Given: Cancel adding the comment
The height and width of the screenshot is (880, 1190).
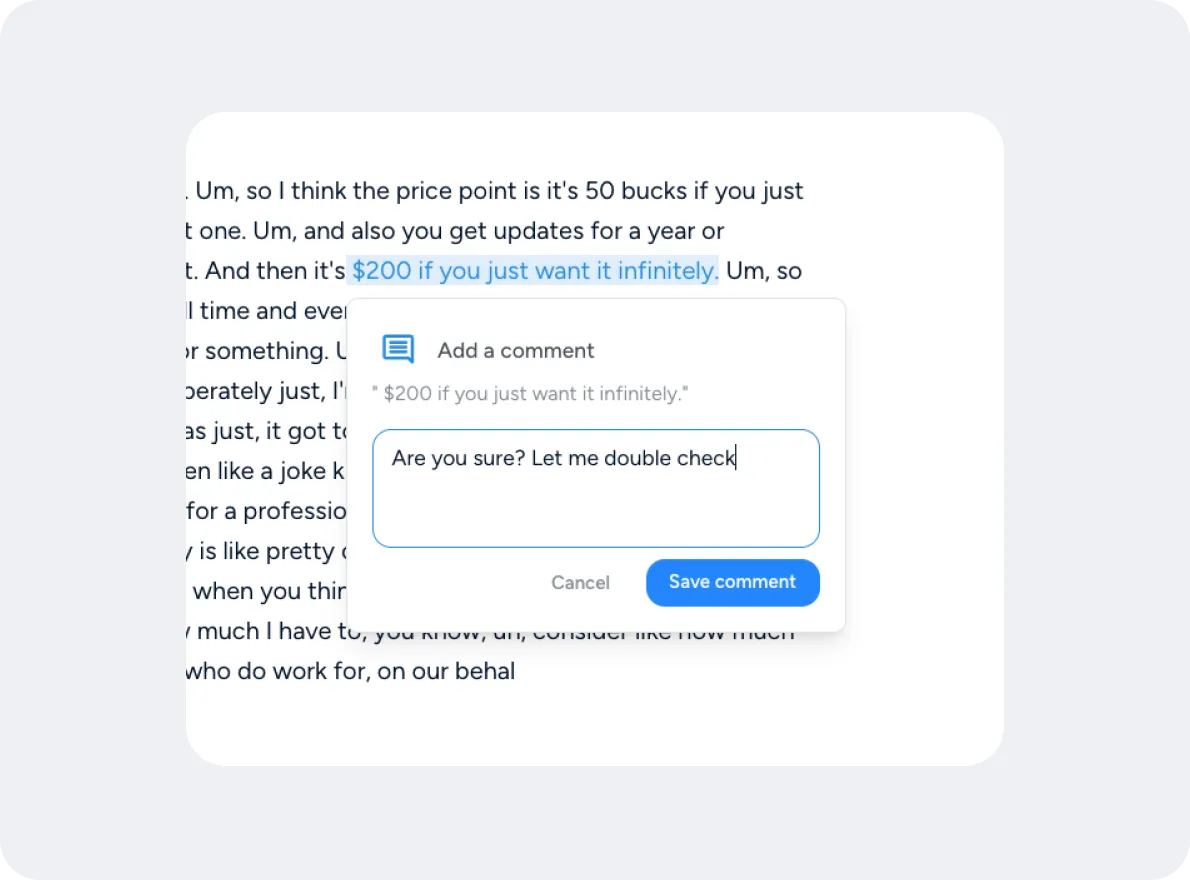Looking at the screenshot, I should (580, 583).
